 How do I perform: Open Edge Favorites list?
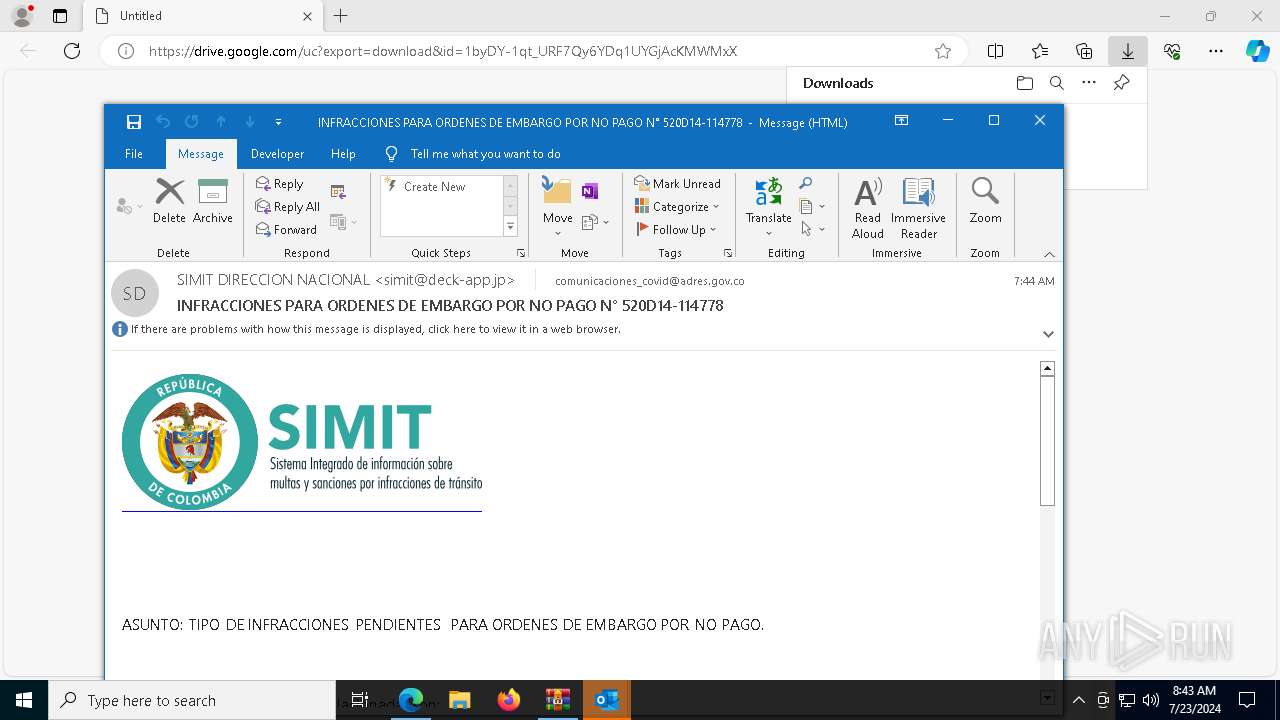[1040, 51]
